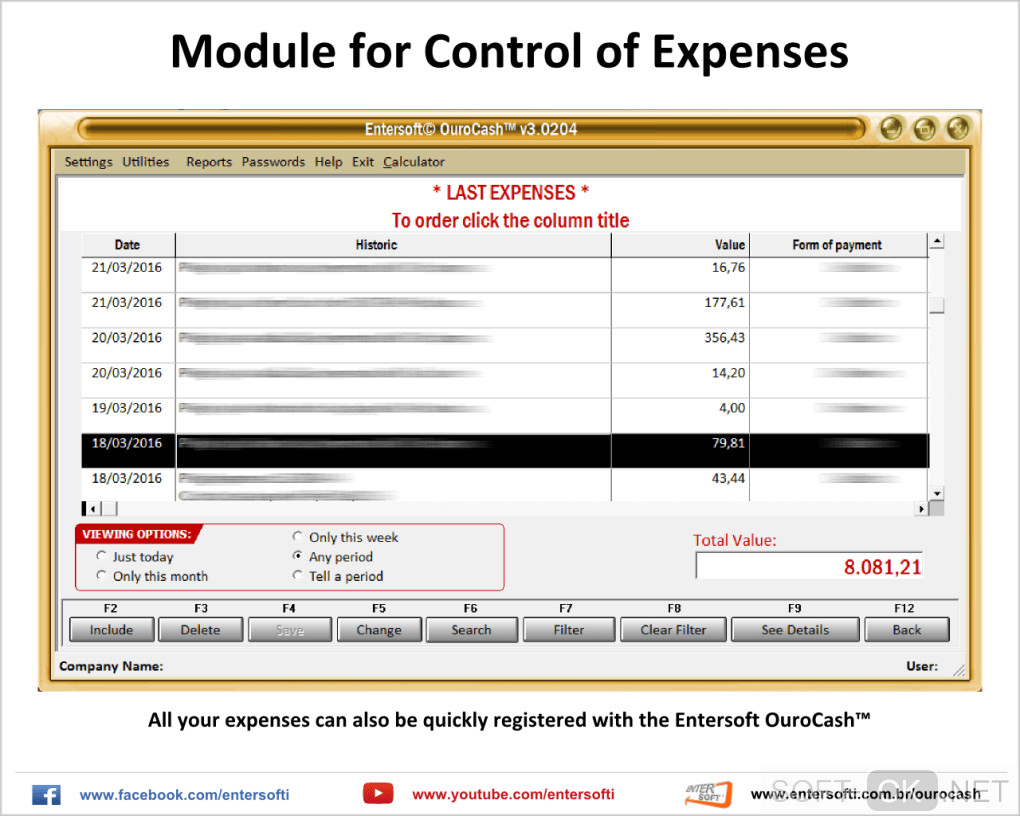
Task: Open the entersofti.com.br/ourocash link
Action: tap(865, 794)
